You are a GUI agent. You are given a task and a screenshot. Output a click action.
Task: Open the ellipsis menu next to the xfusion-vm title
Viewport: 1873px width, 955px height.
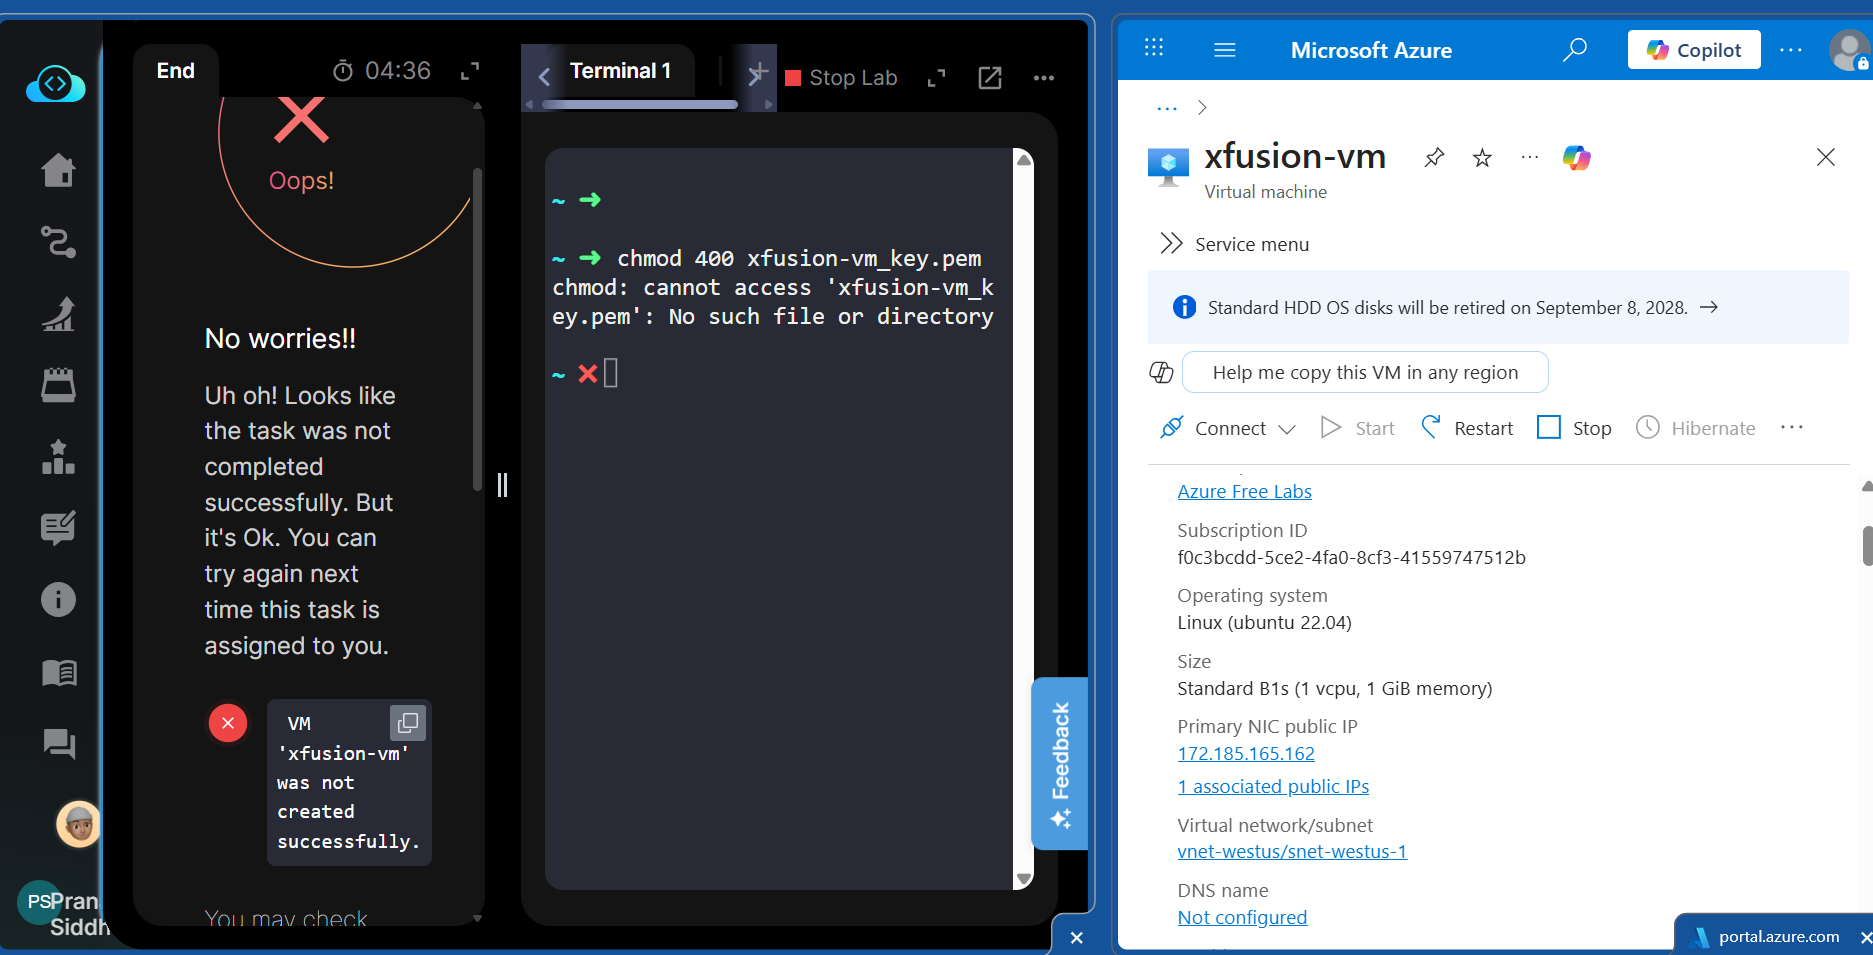(1530, 157)
